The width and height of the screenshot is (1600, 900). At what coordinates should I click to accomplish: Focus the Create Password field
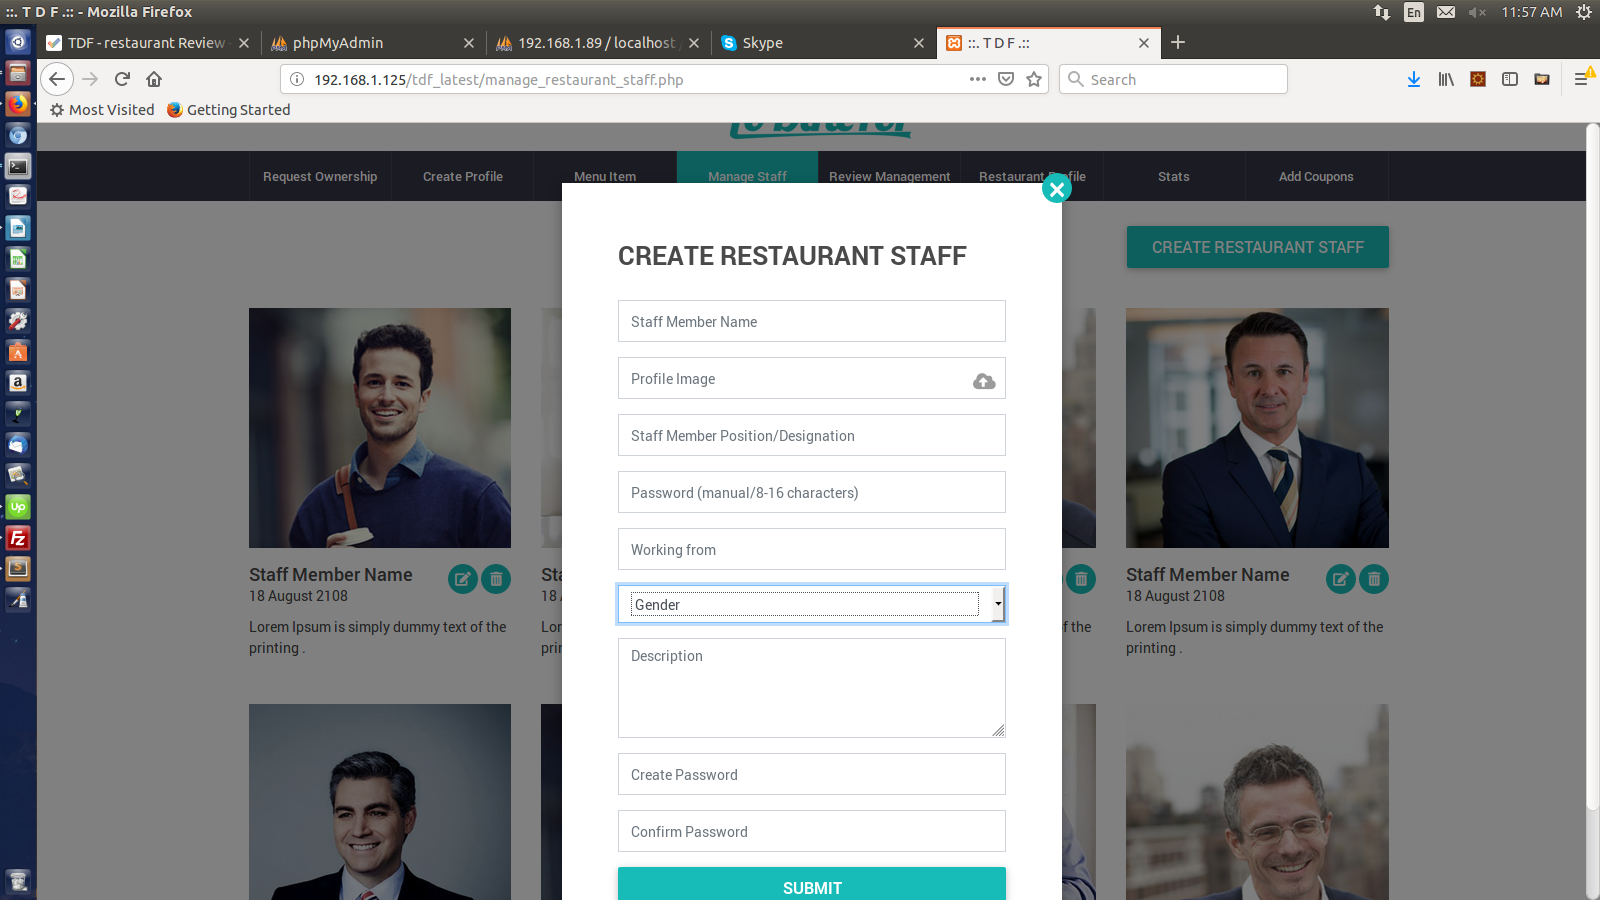click(x=812, y=774)
